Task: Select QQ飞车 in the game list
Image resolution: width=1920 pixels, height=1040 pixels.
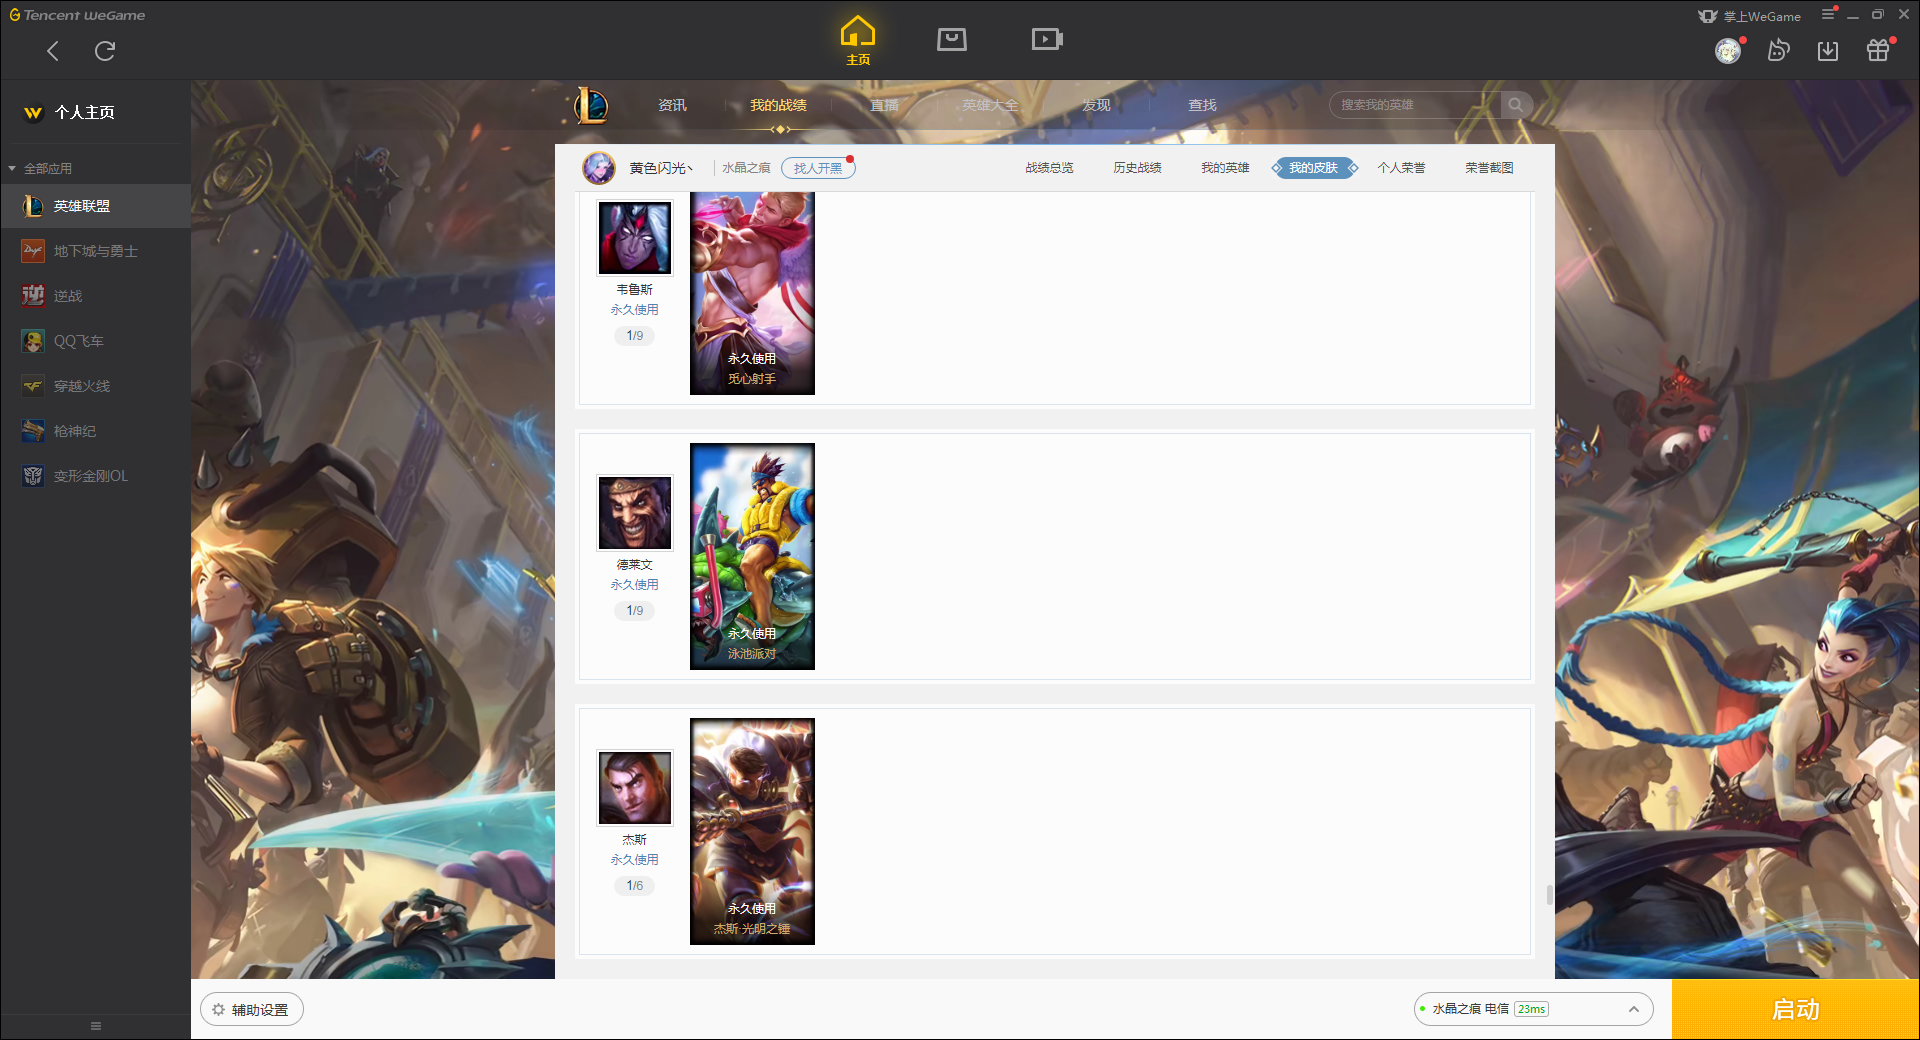Action: [95, 341]
